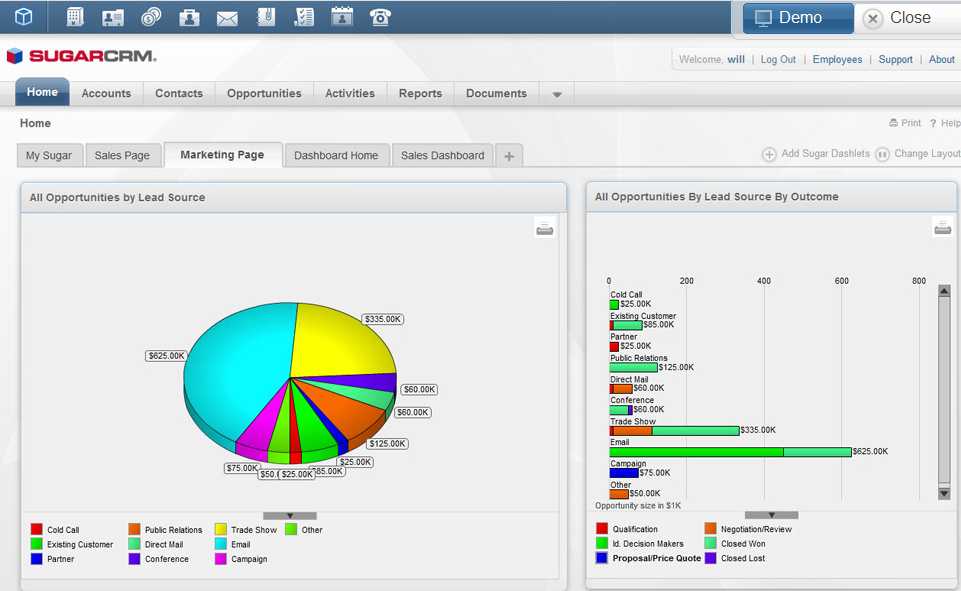961x591 pixels.
Task: Click the username will link
Action: click(x=736, y=59)
